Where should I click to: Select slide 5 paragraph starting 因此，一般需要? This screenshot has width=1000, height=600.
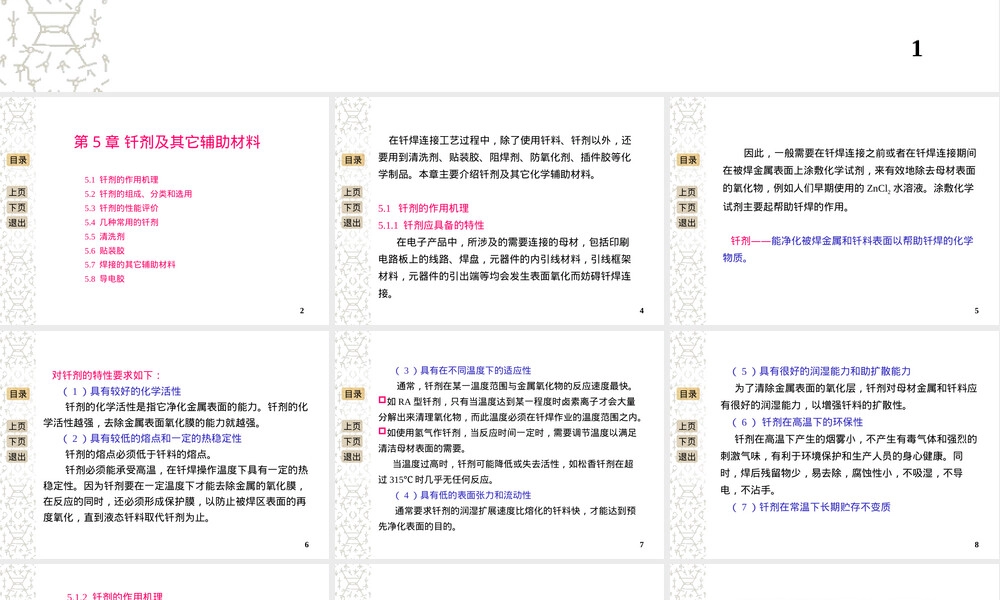(849, 180)
